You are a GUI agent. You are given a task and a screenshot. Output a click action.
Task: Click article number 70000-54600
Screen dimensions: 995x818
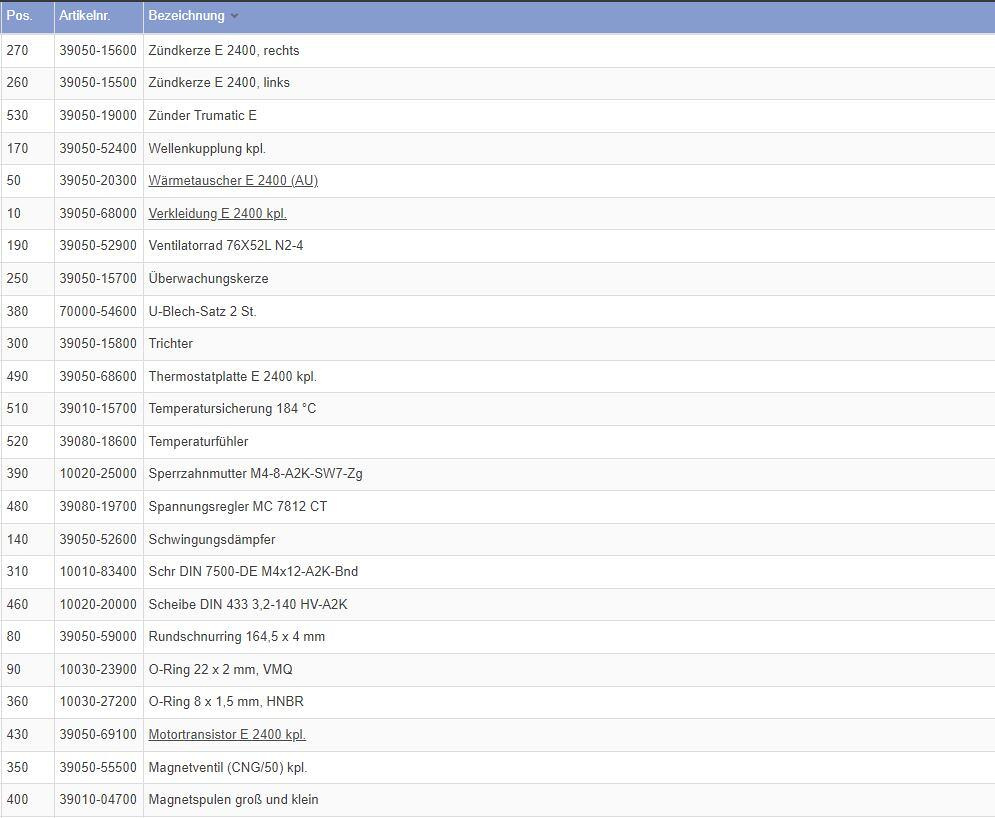point(98,312)
